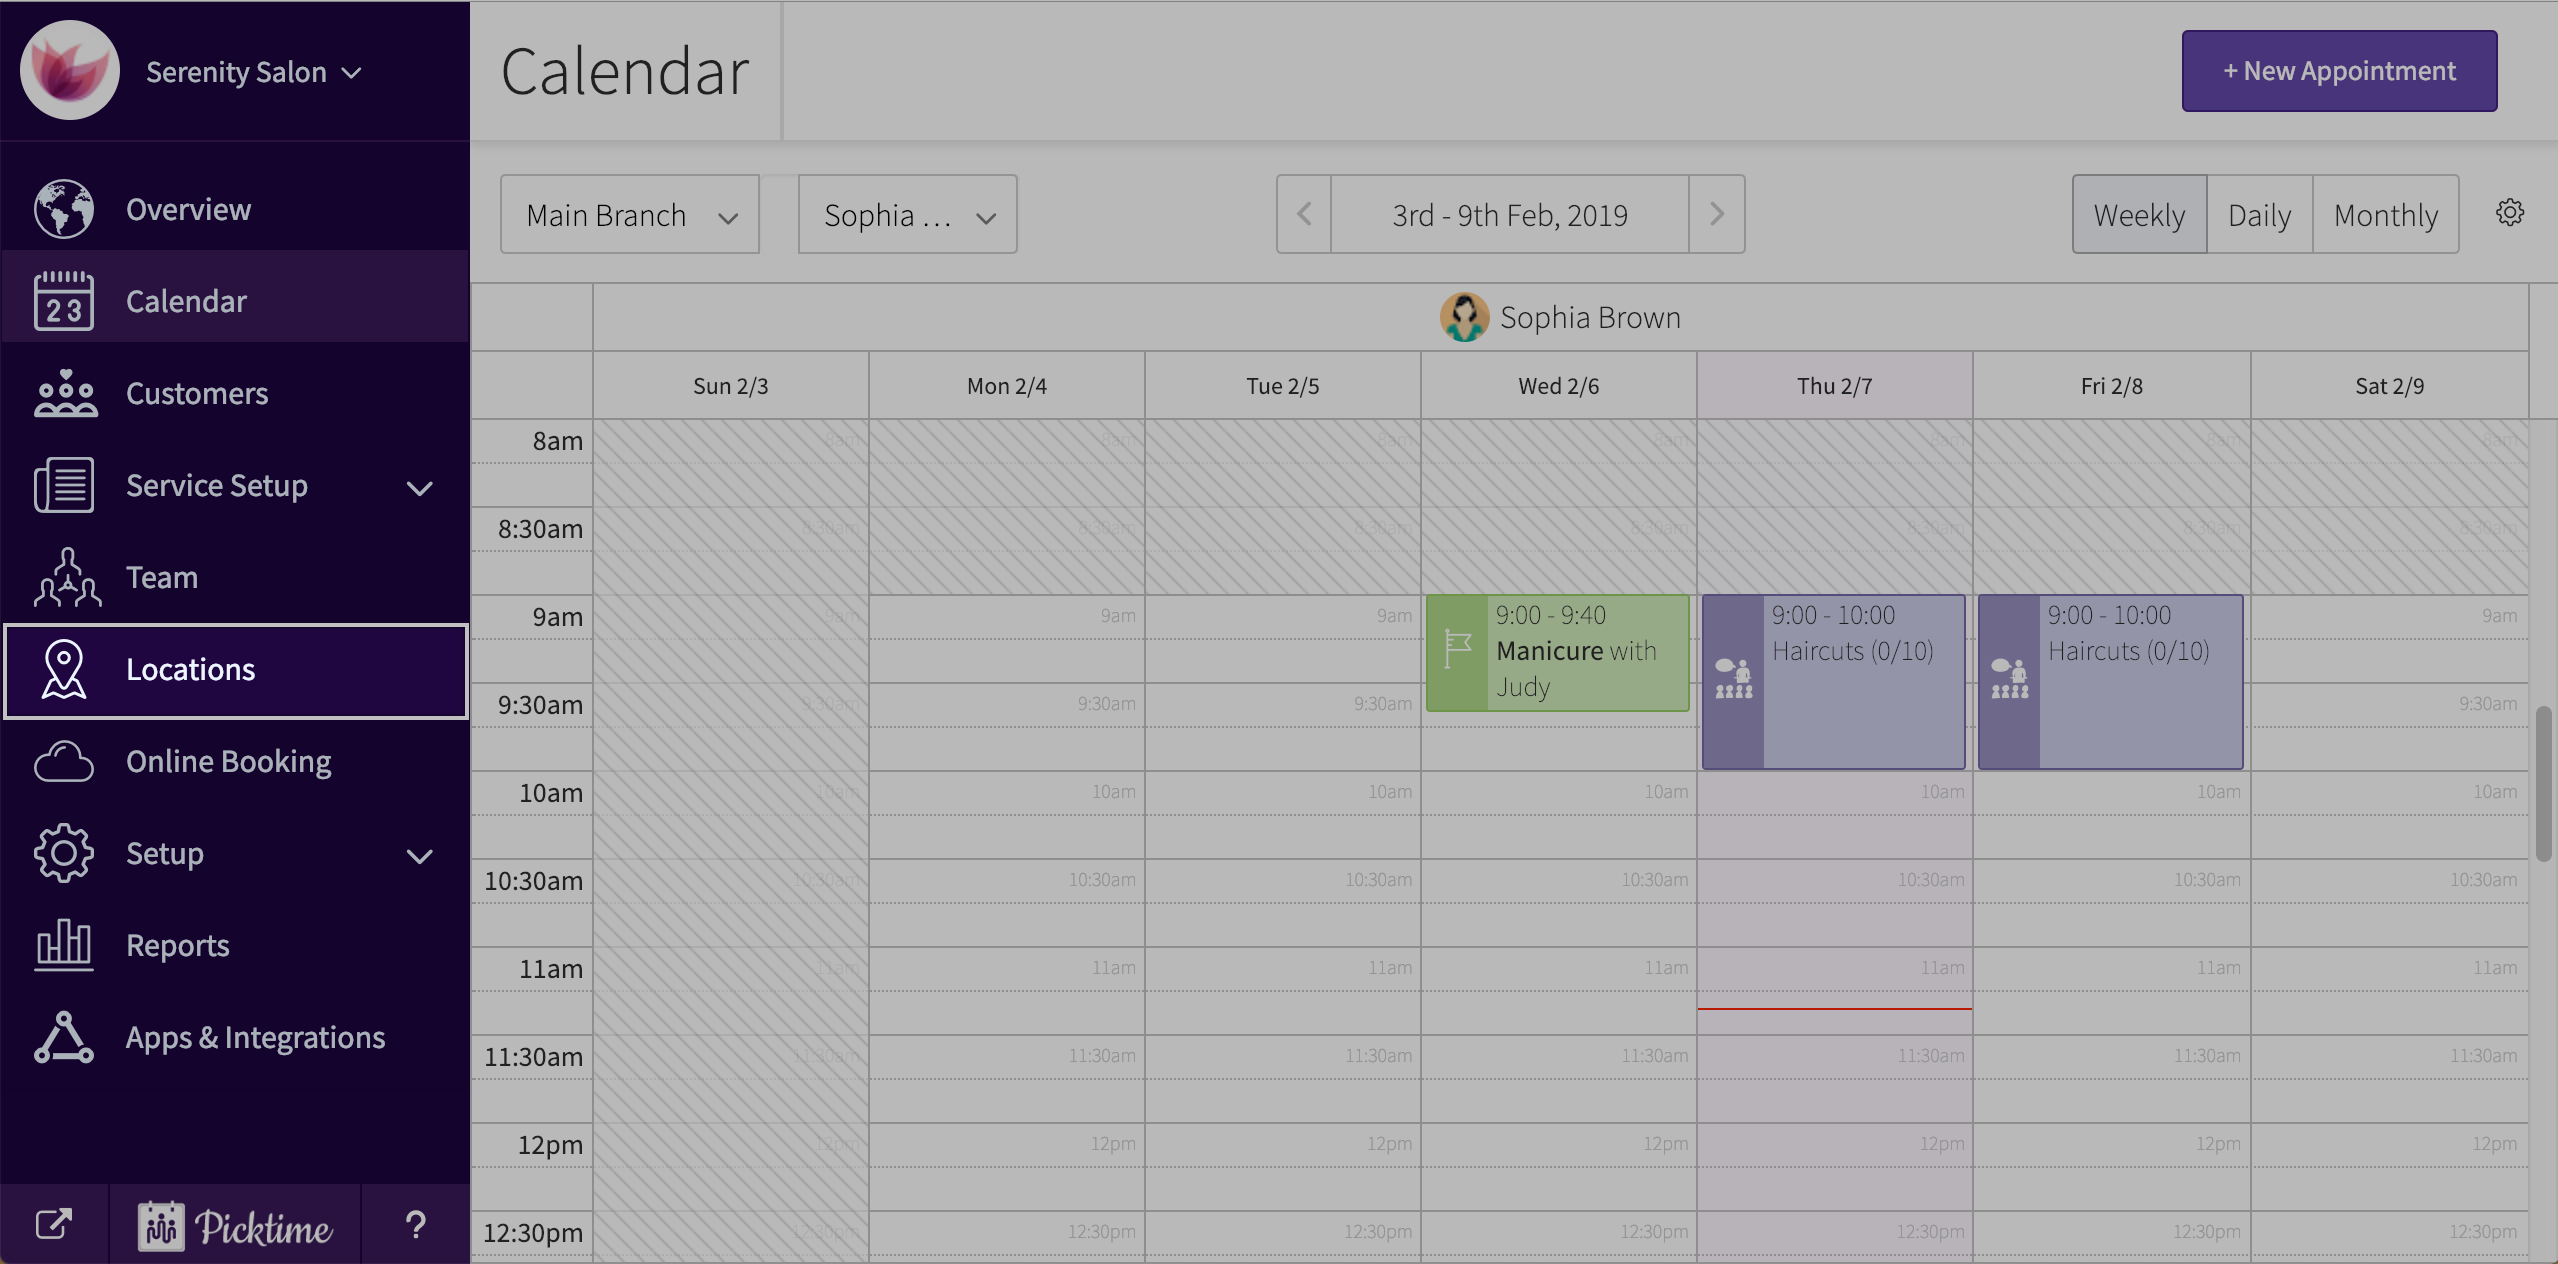Click the Overview globe icon

(64, 209)
